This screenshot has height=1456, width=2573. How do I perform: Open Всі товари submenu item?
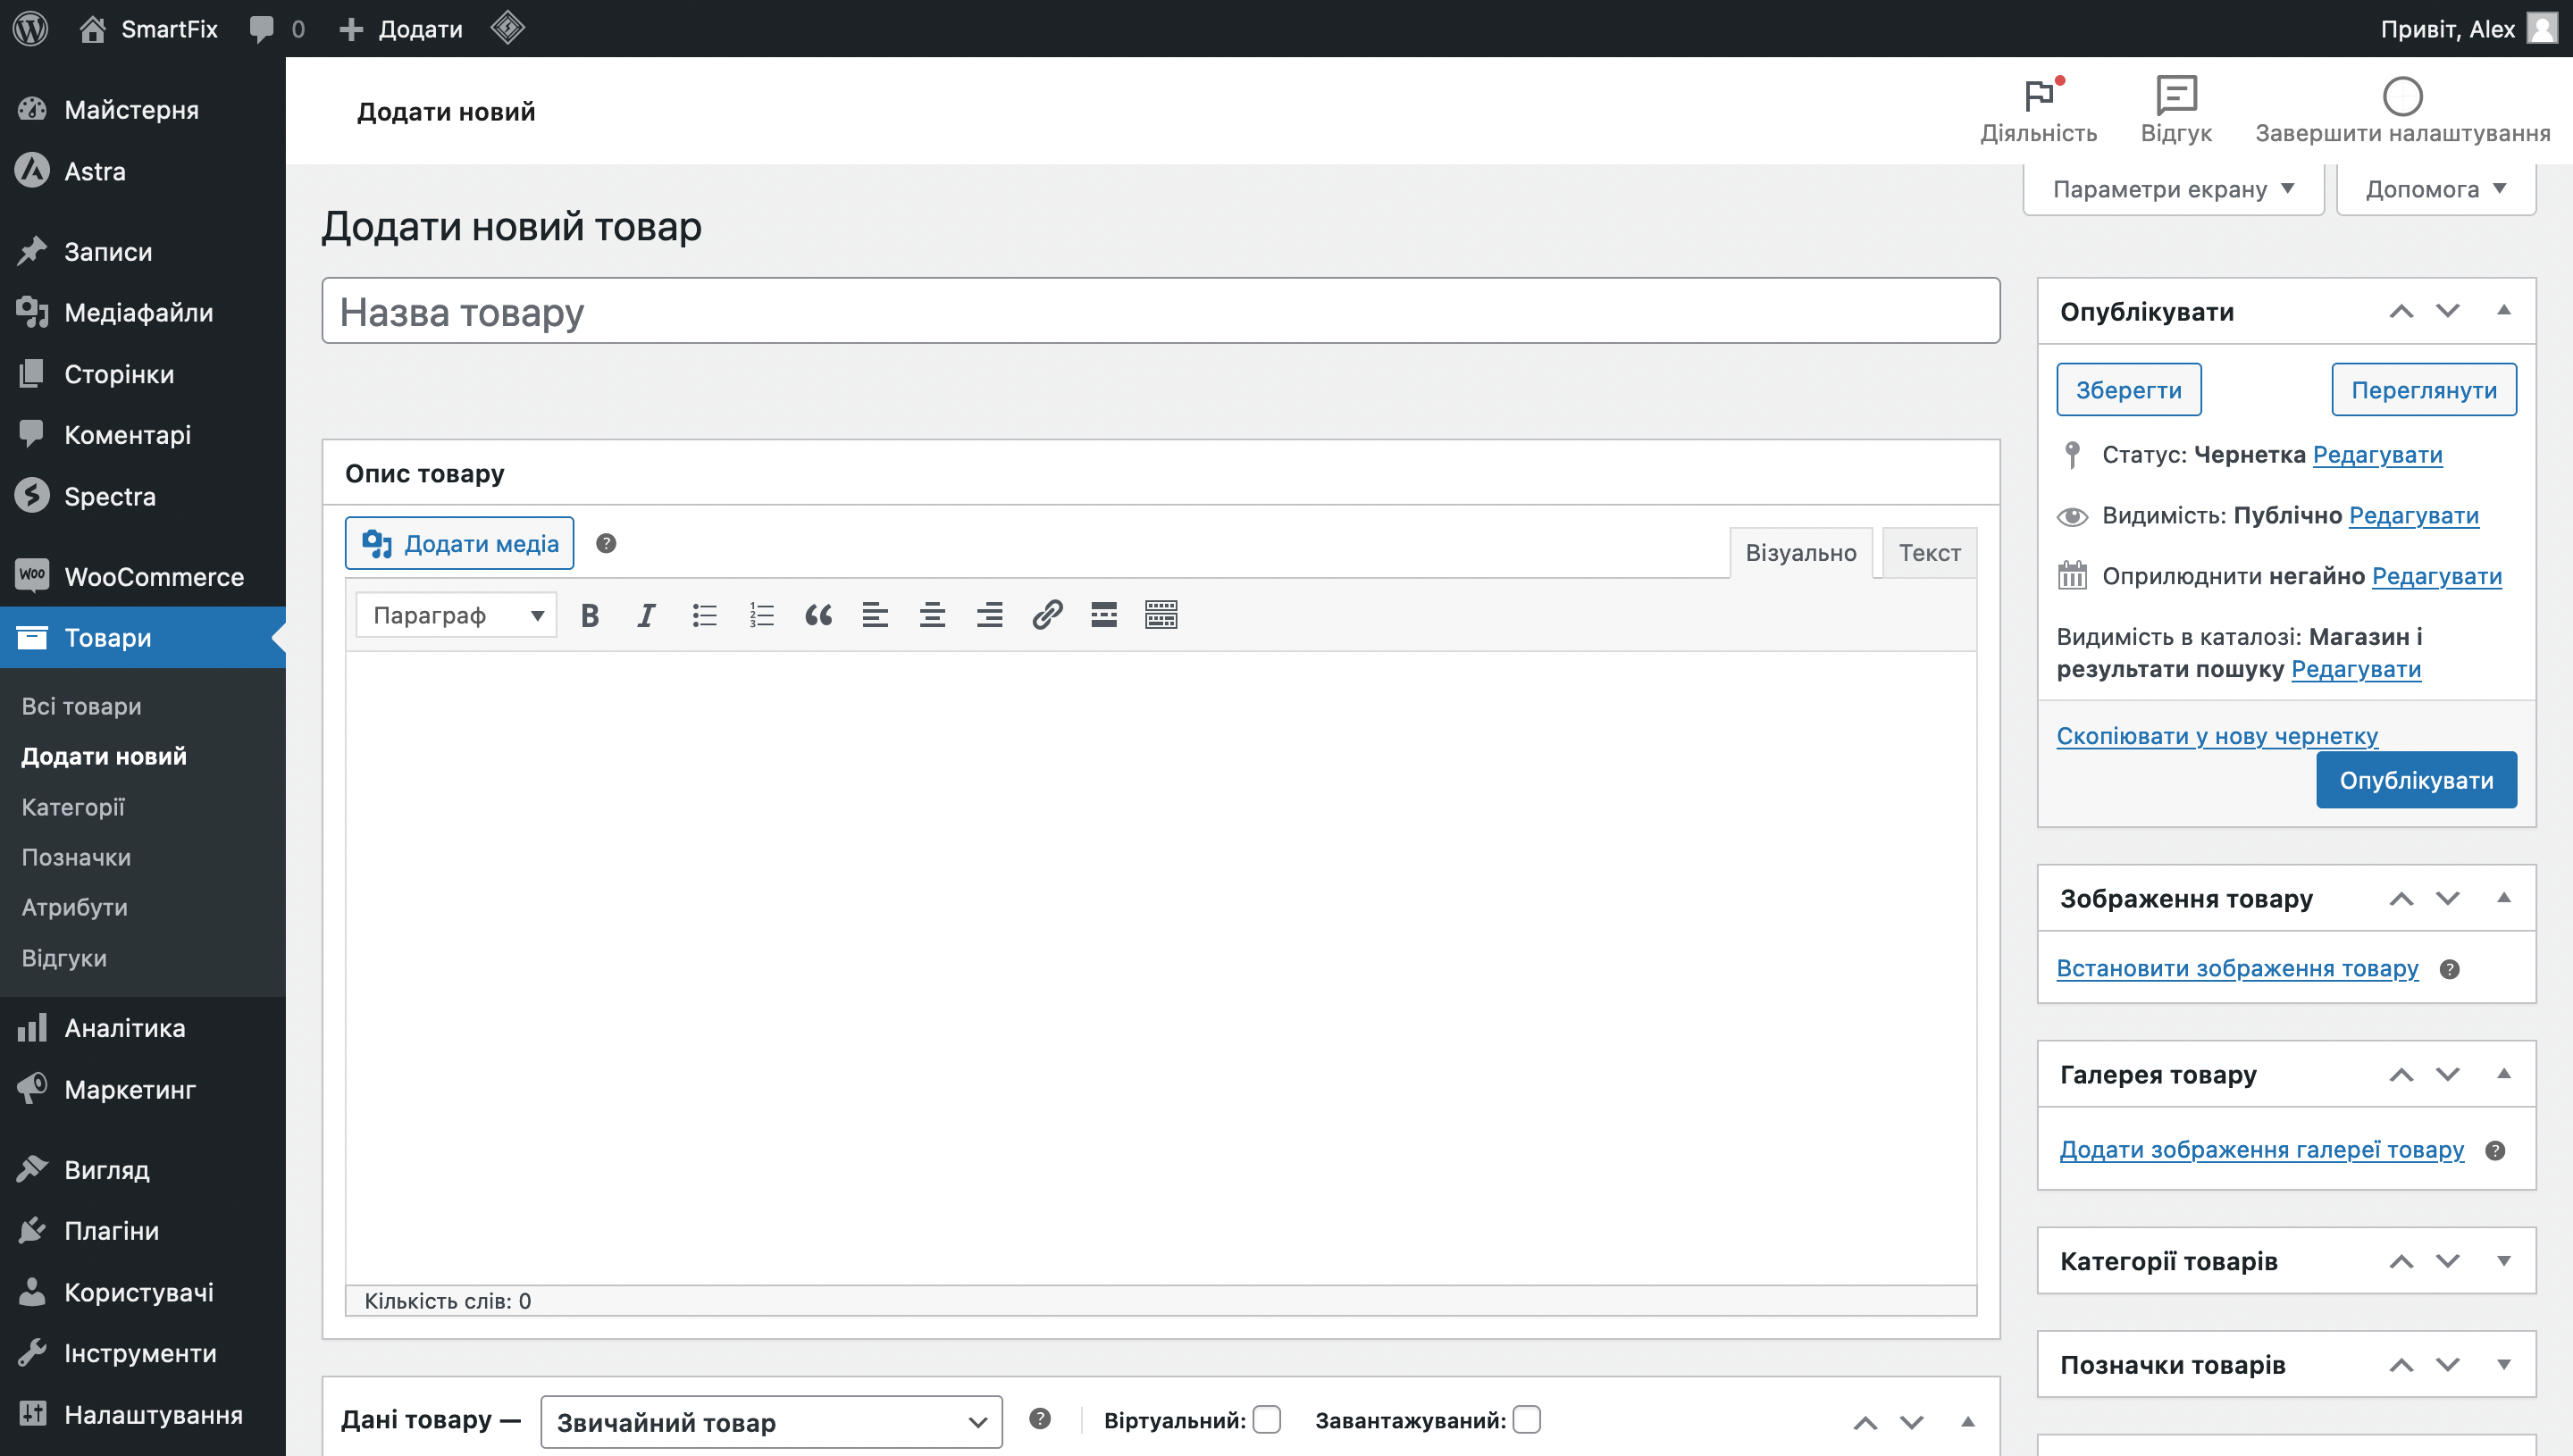82,706
